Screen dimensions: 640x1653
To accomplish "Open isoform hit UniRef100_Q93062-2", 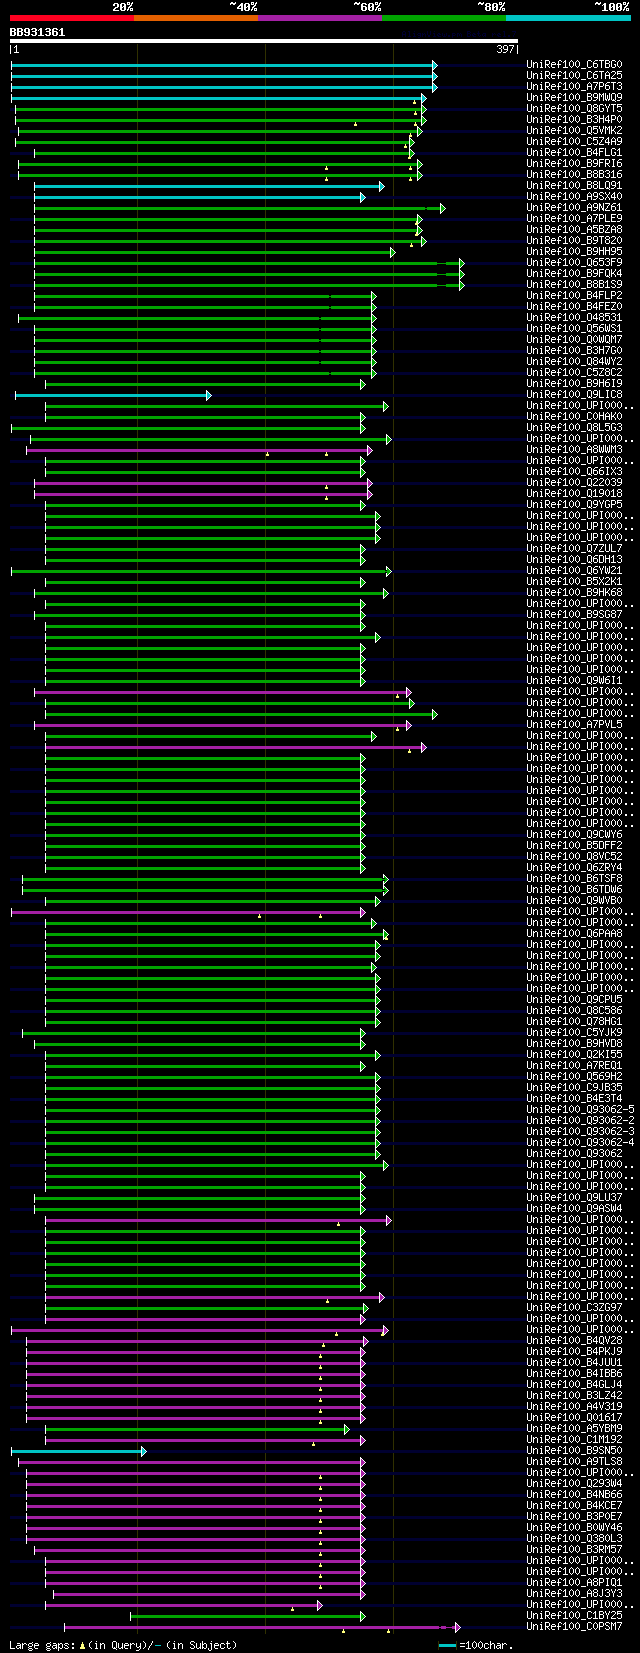I will tap(580, 1121).
